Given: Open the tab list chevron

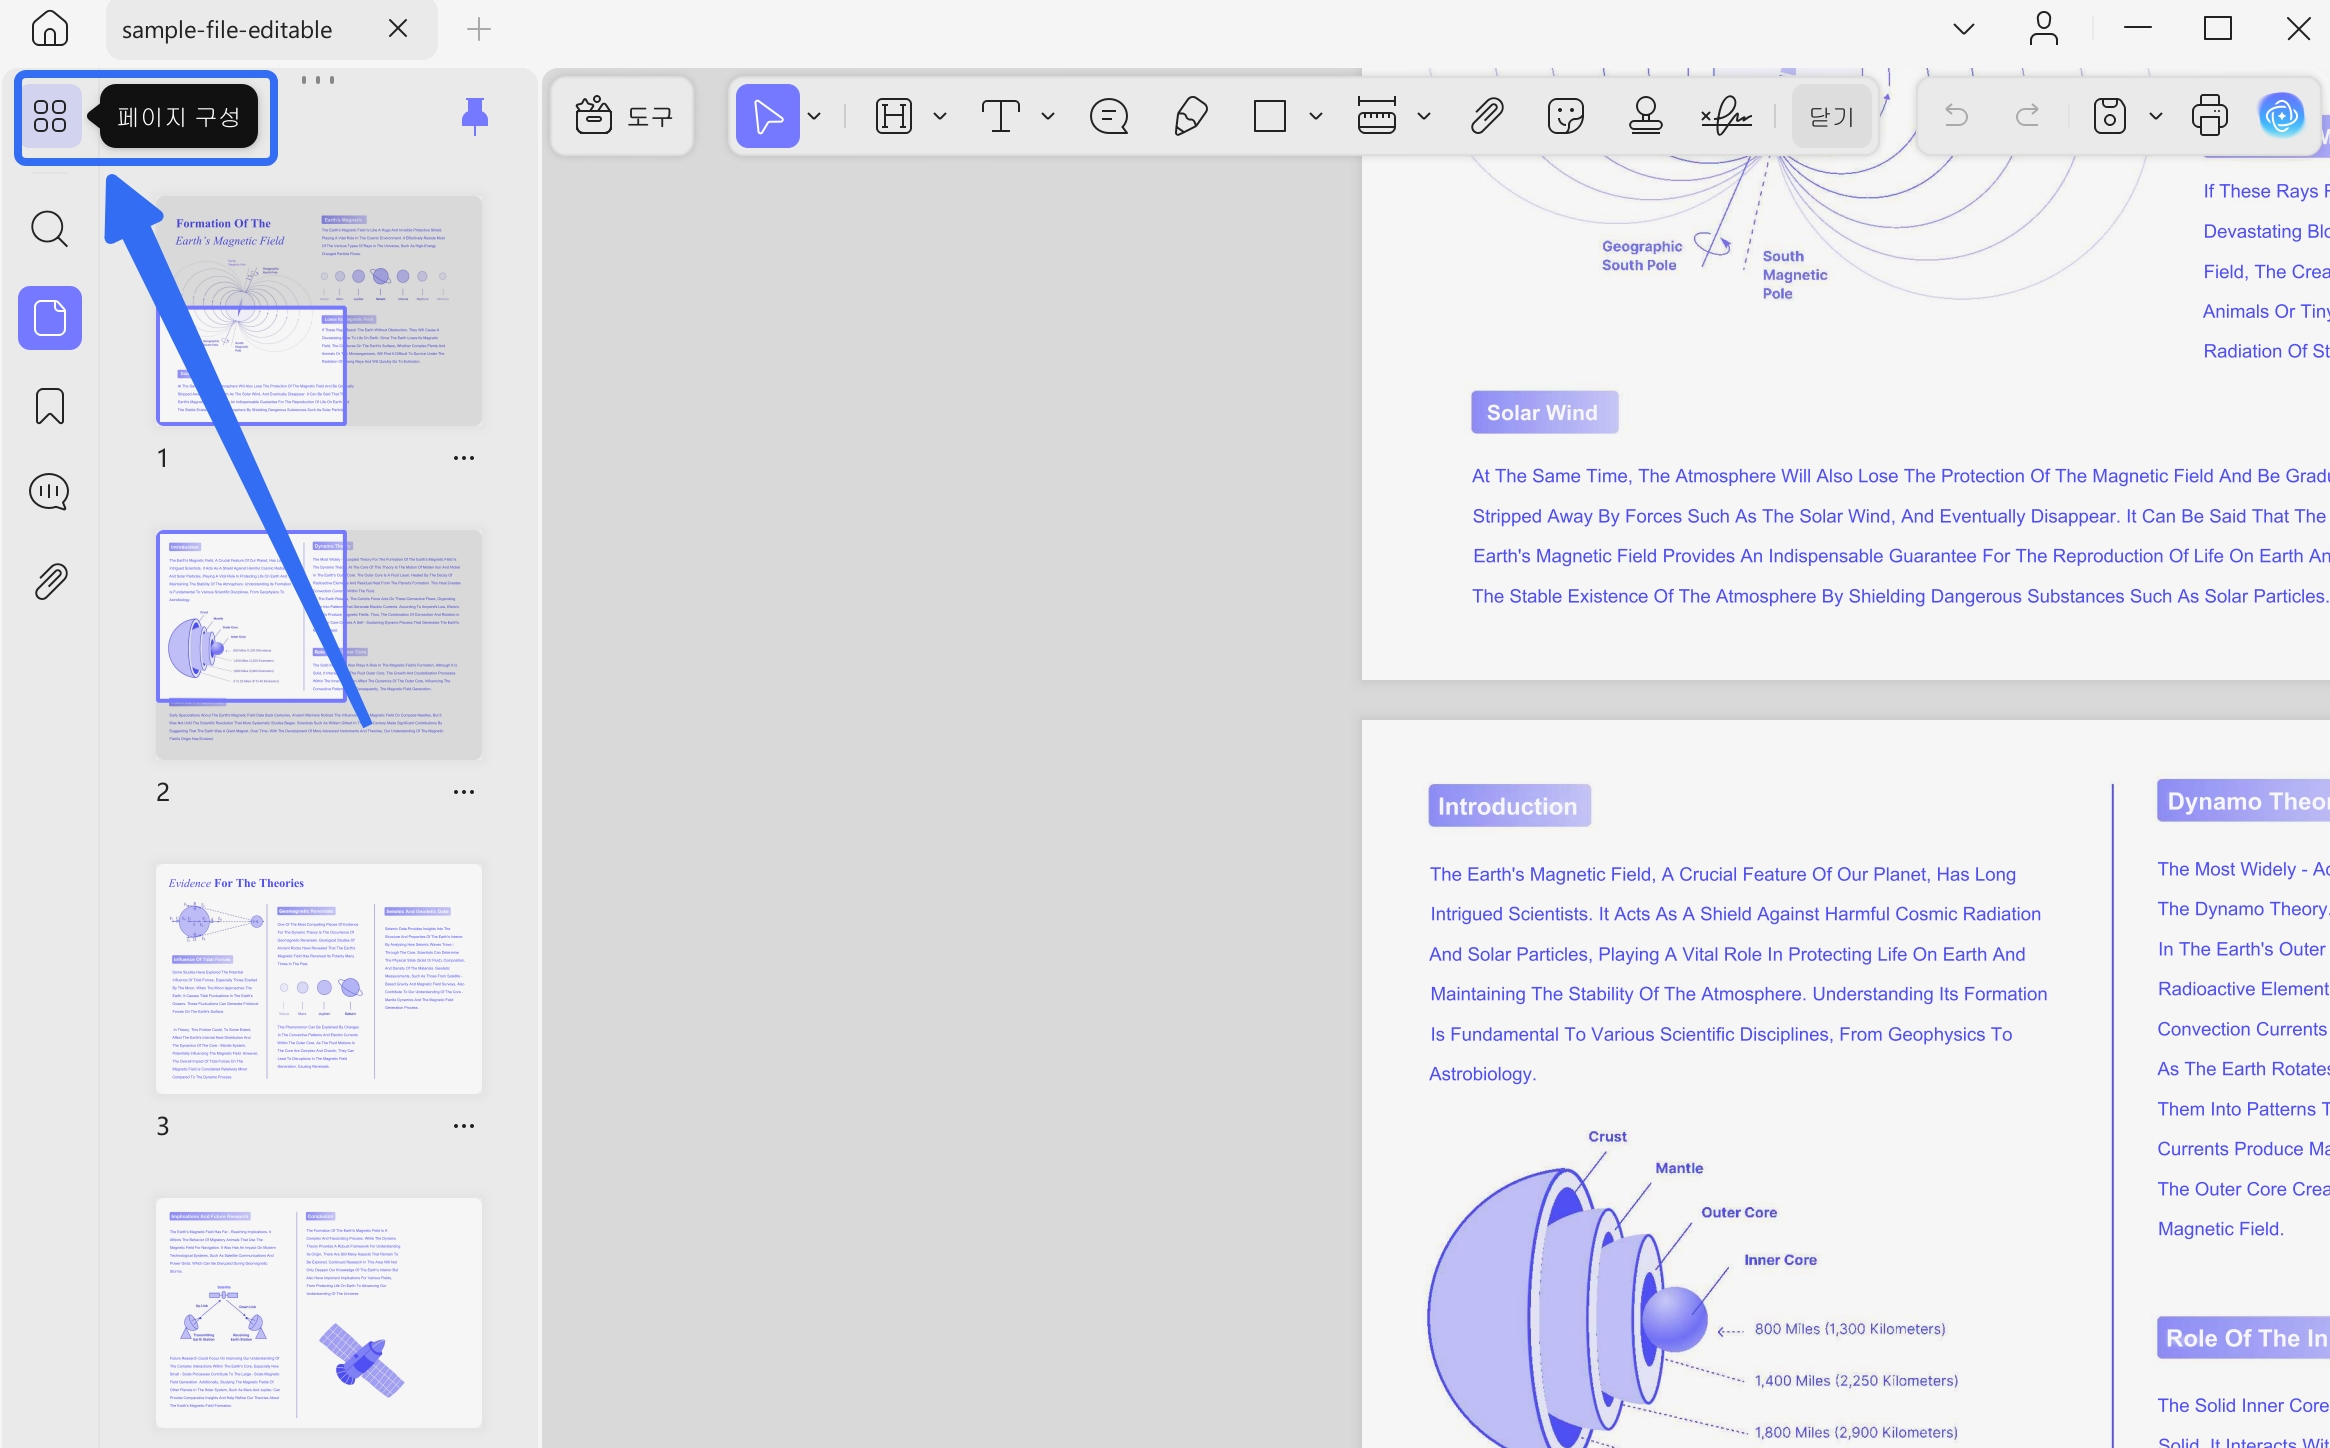Looking at the screenshot, I should pyautogui.click(x=1964, y=29).
